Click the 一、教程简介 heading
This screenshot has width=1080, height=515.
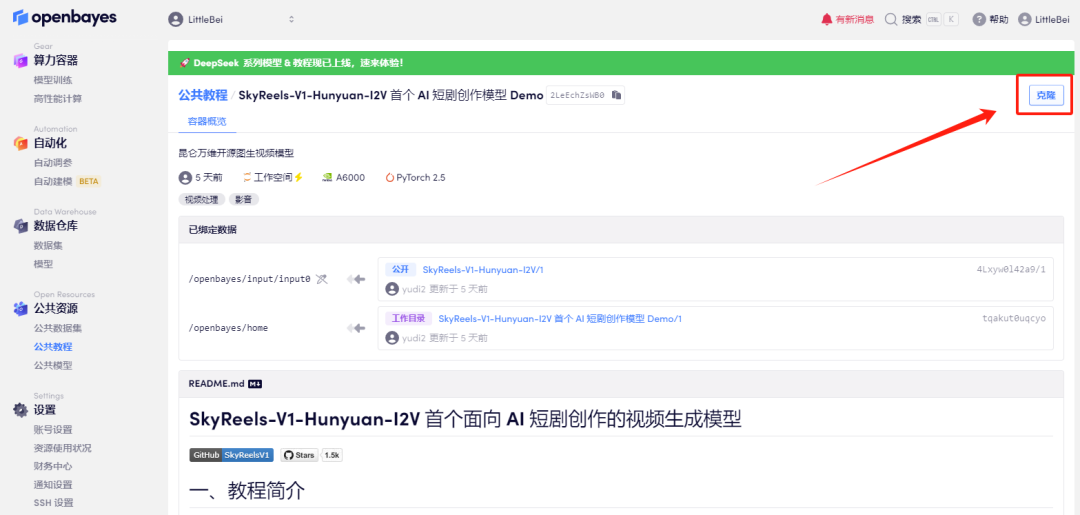(247, 490)
